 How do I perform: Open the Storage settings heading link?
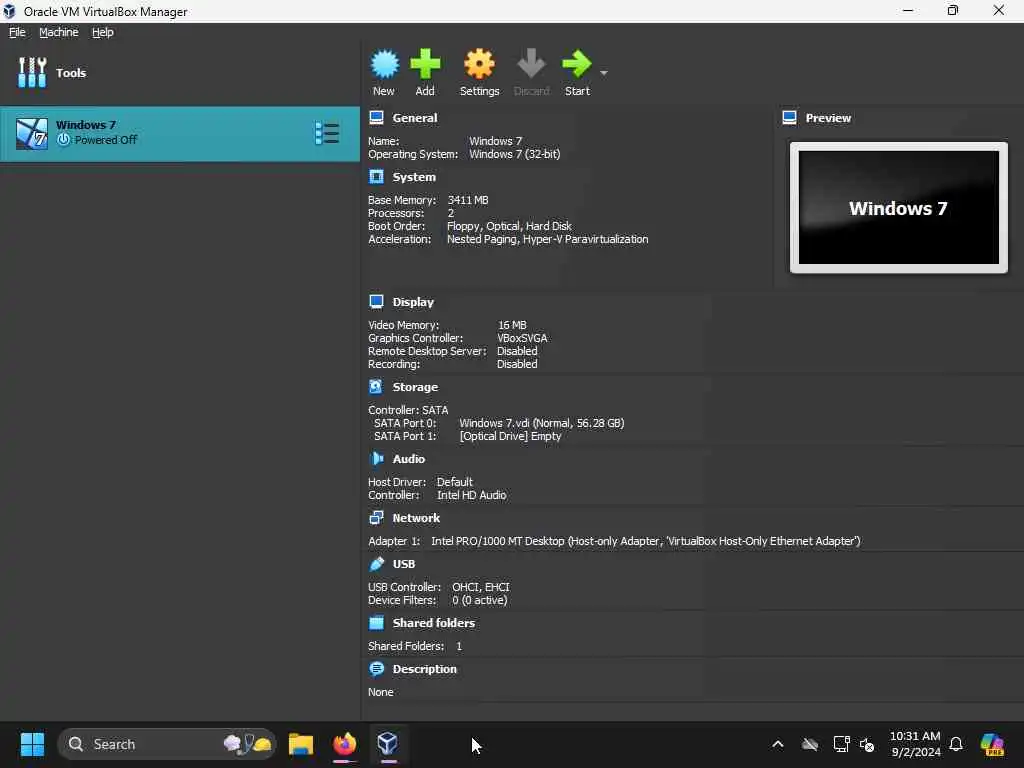coord(415,387)
